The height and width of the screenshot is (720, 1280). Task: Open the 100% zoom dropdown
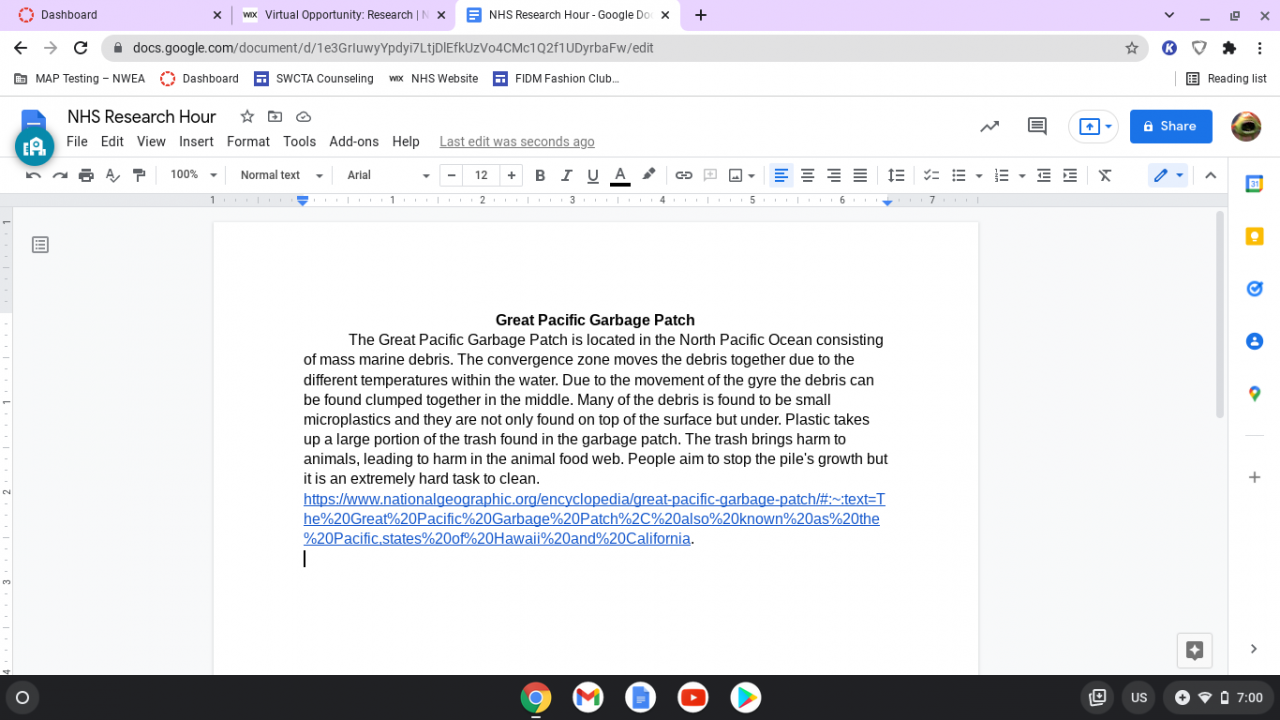coord(193,175)
